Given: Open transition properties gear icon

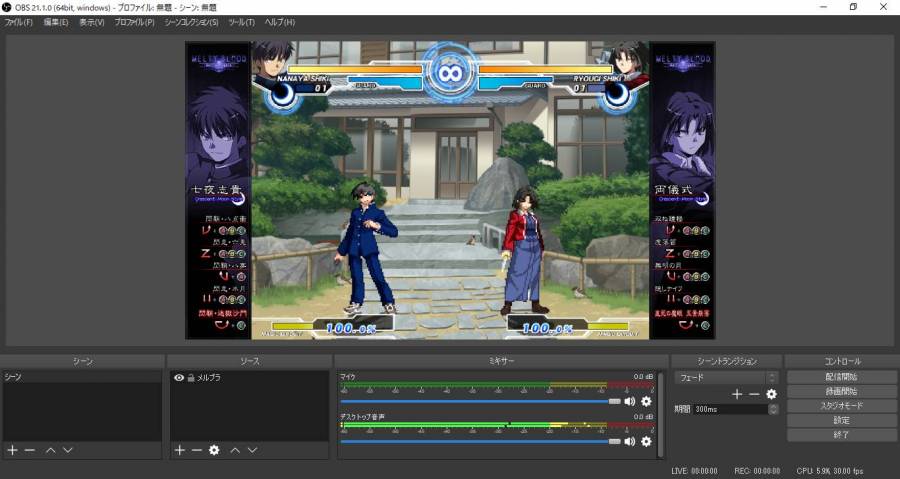Looking at the screenshot, I should (771, 394).
